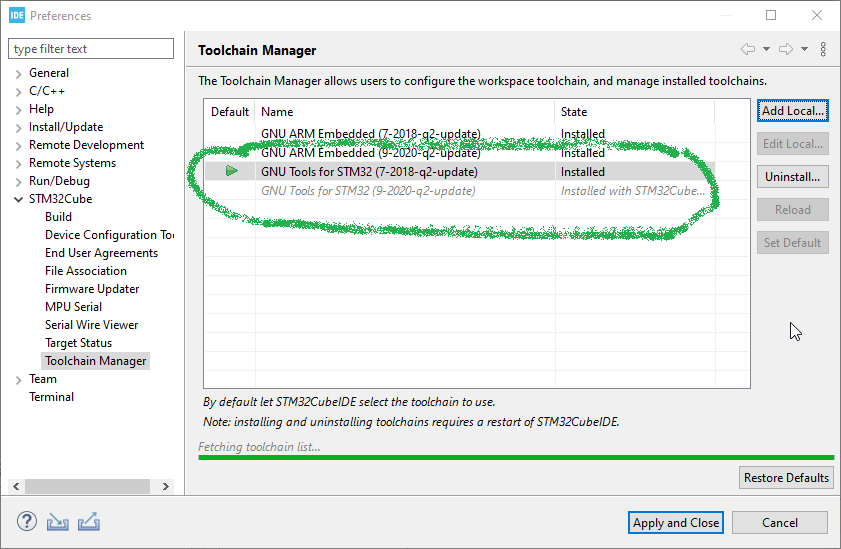Click the State column header
The width and height of the screenshot is (841, 549).
635,112
